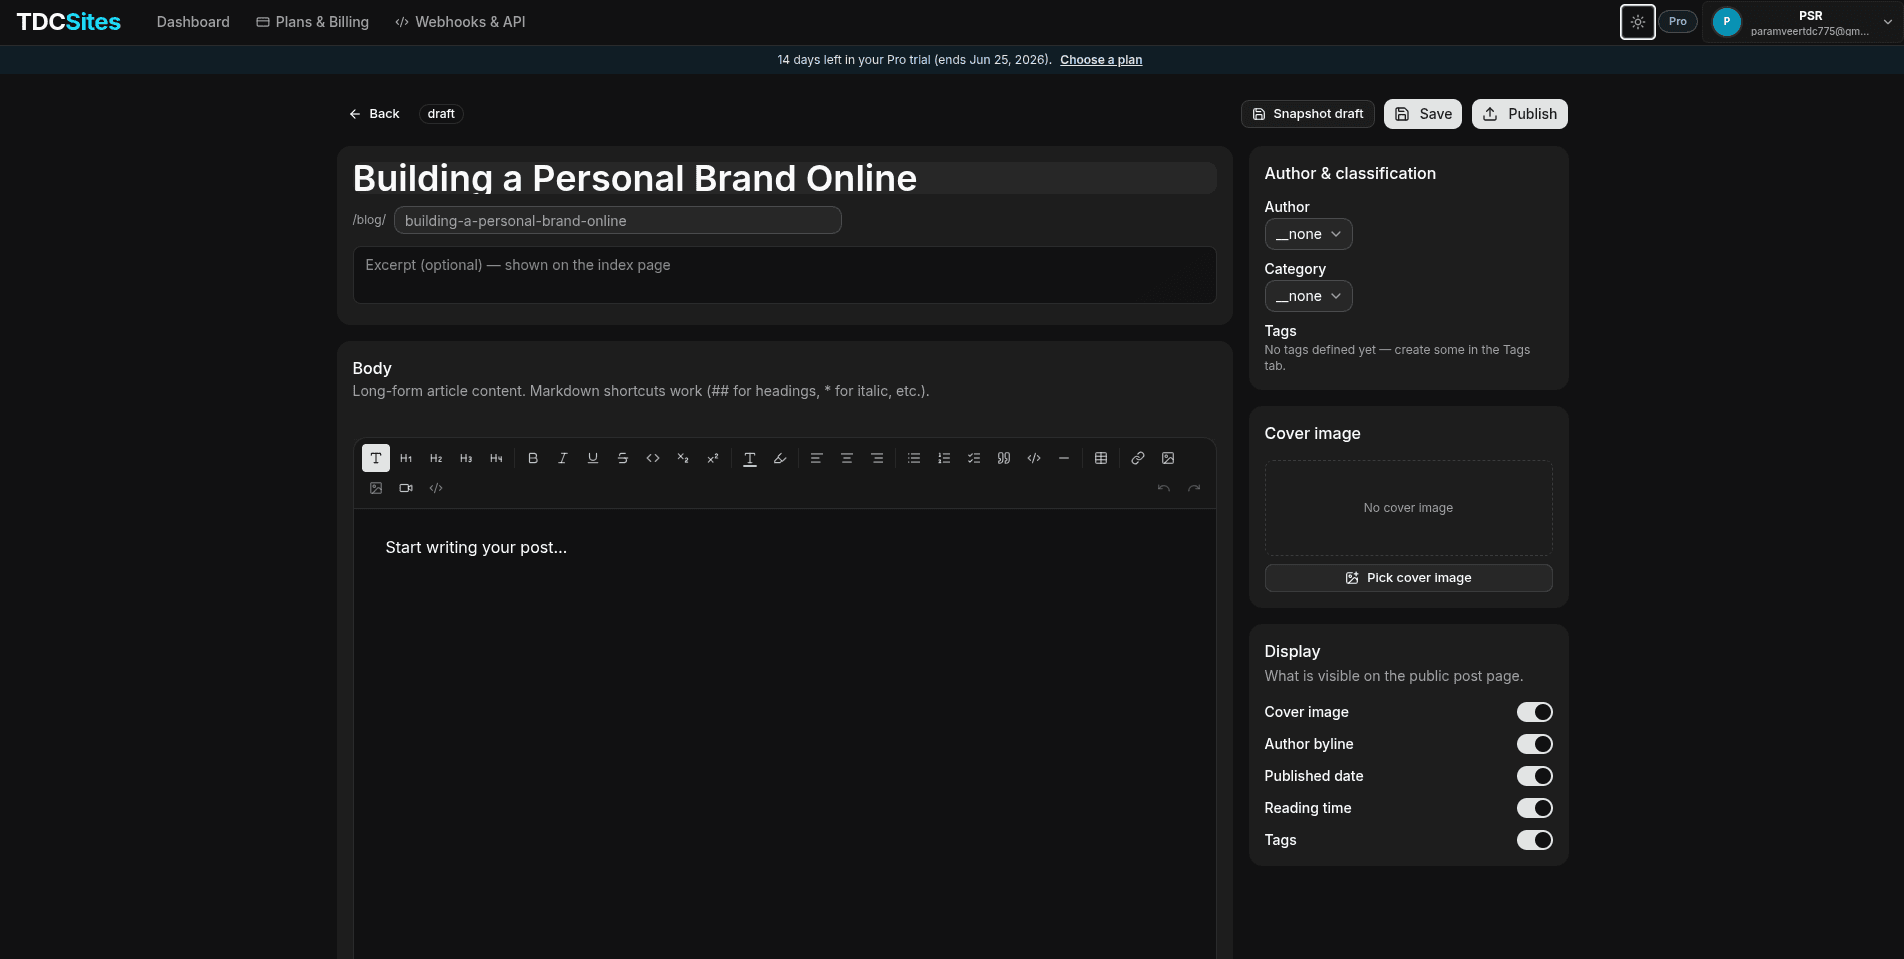
Task: Align text center
Action: [847, 458]
